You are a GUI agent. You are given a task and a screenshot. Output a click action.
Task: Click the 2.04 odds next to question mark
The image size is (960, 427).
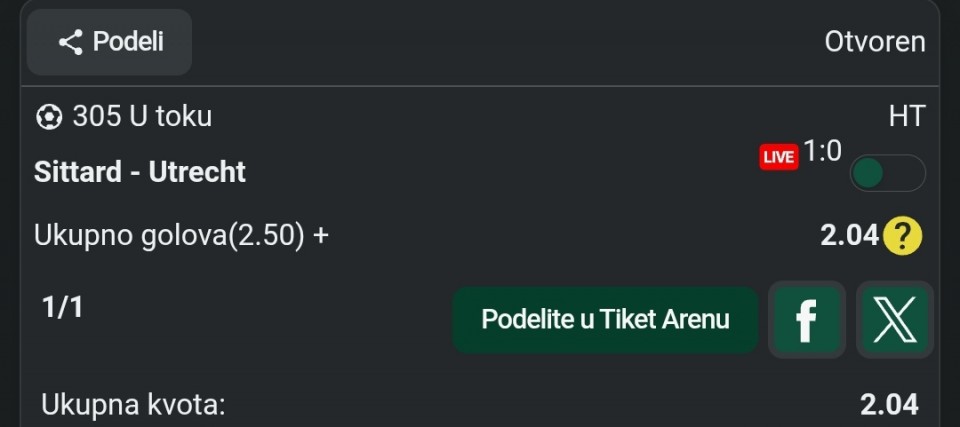click(849, 236)
